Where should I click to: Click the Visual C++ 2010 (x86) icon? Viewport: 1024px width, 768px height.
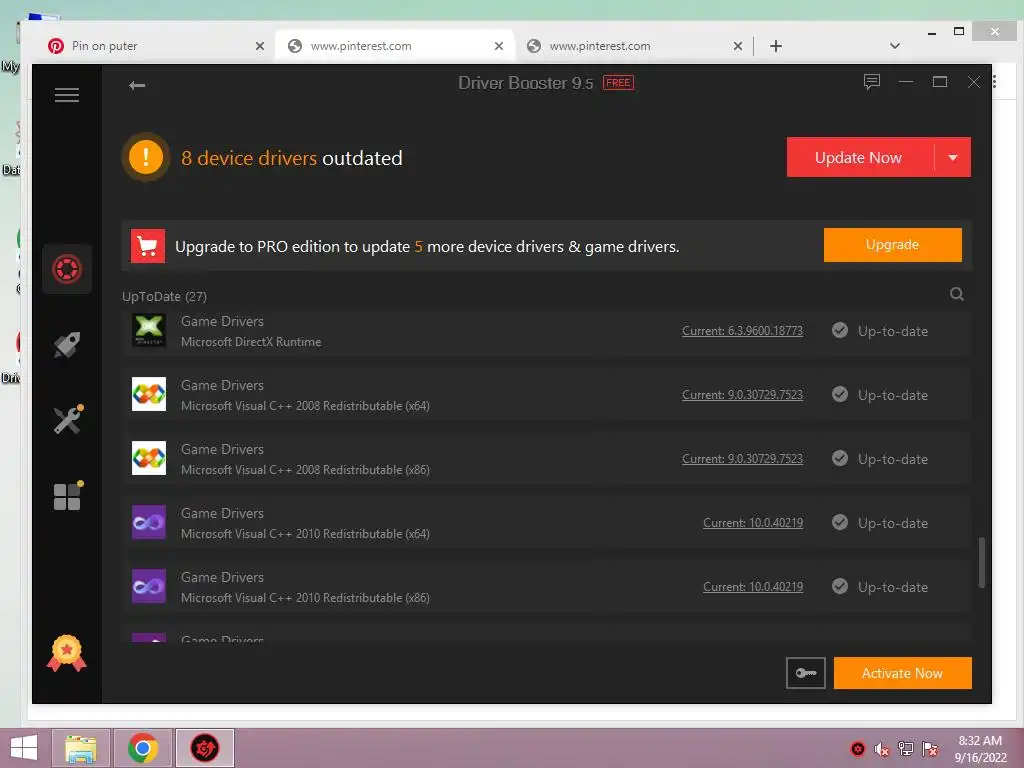tap(149, 586)
